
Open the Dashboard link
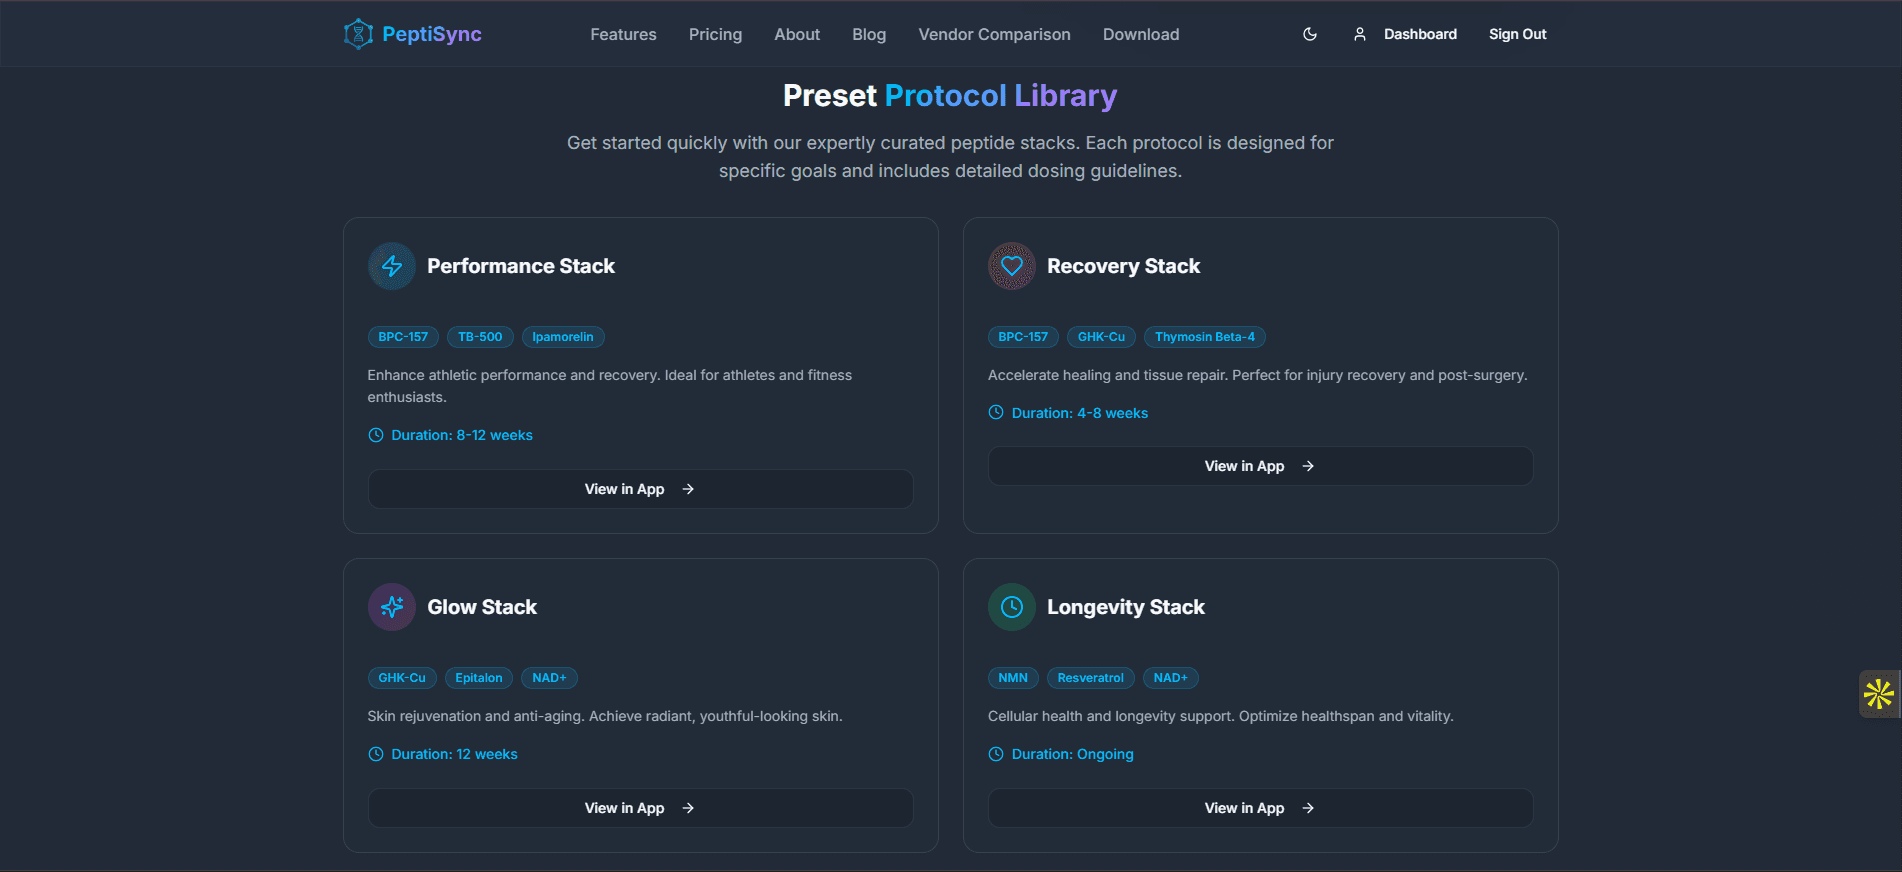click(x=1420, y=34)
